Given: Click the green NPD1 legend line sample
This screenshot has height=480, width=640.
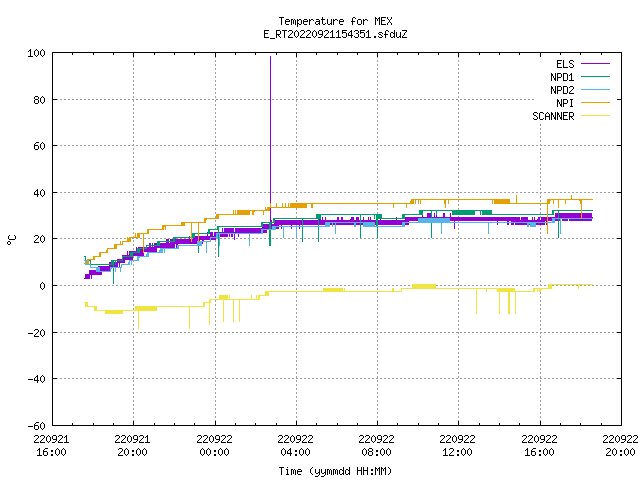Looking at the screenshot, I should coord(596,77).
